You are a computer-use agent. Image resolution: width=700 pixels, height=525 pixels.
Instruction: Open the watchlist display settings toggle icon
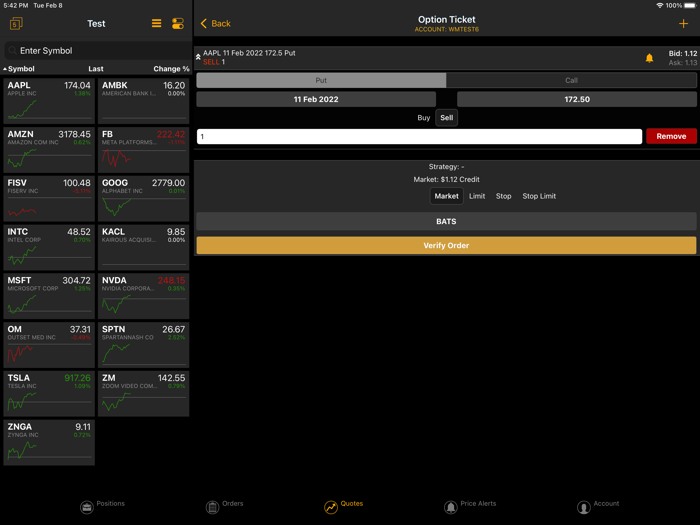coord(178,23)
